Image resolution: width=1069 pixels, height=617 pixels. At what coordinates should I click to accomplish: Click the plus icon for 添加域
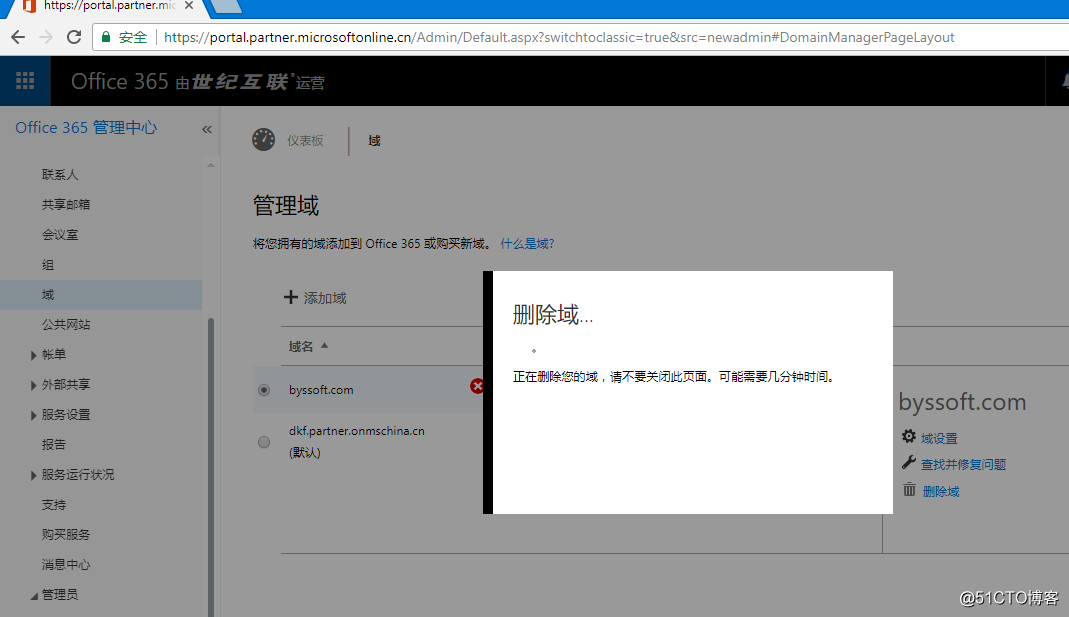tap(291, 297)
